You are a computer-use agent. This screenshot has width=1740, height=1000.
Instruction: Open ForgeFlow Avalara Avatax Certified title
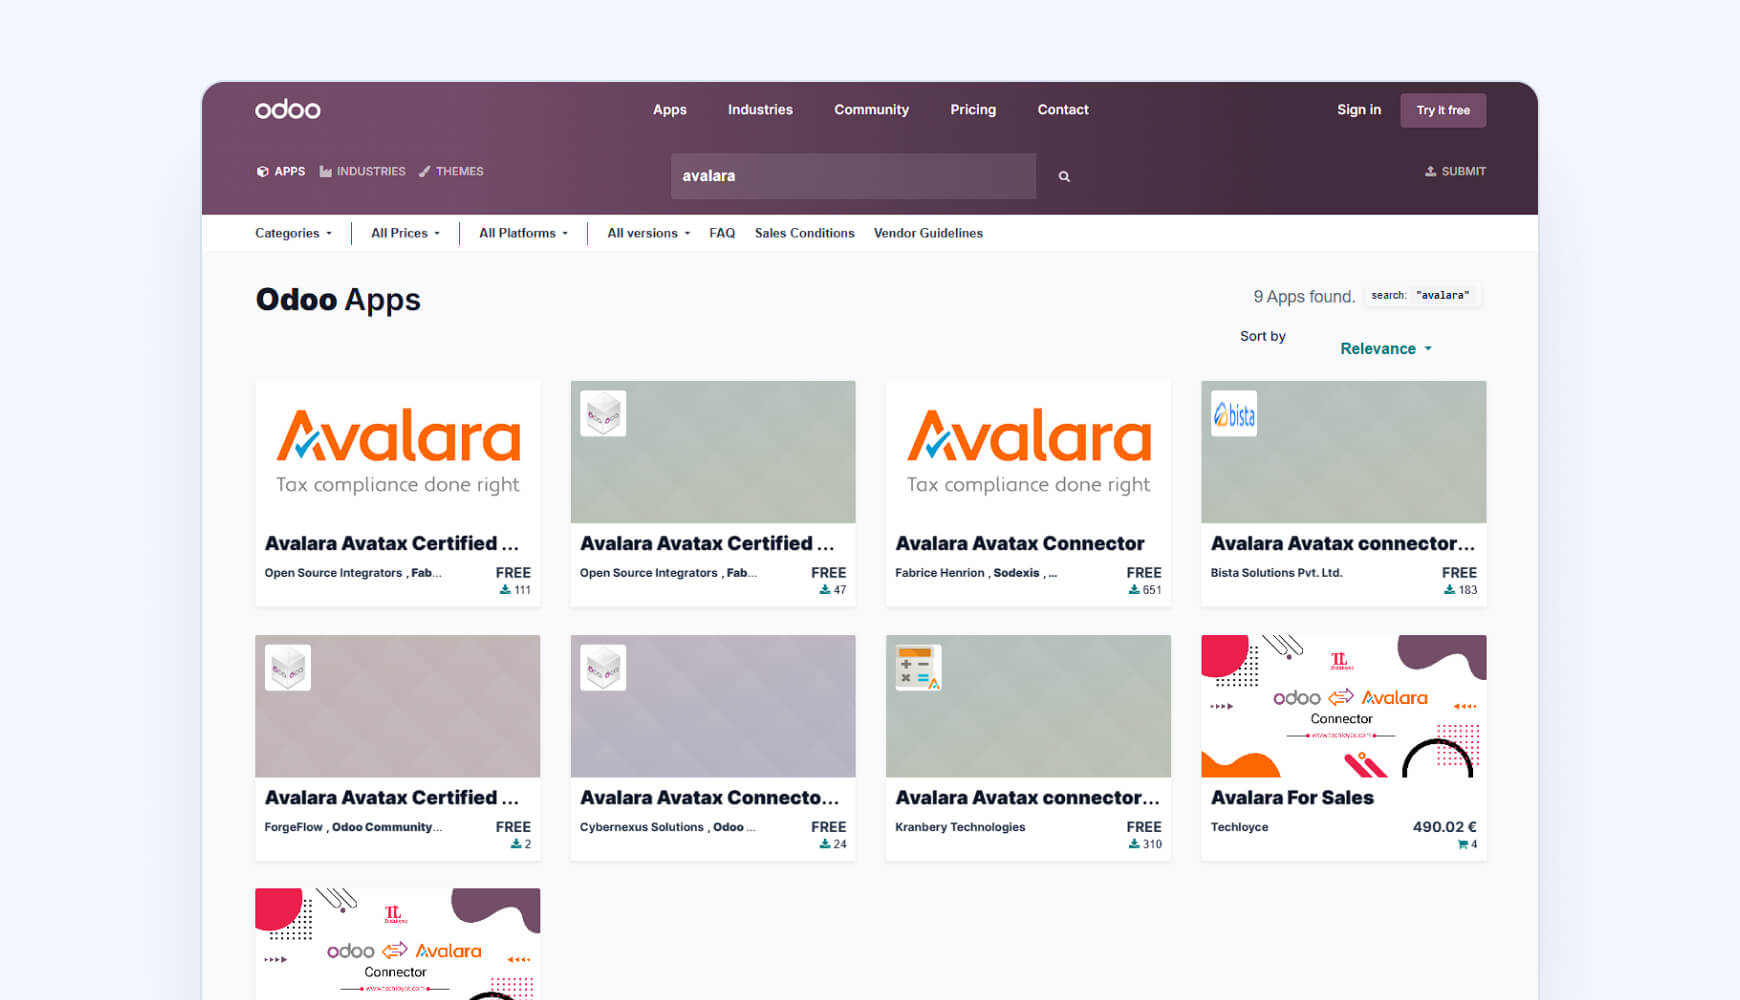coord(392,797)
